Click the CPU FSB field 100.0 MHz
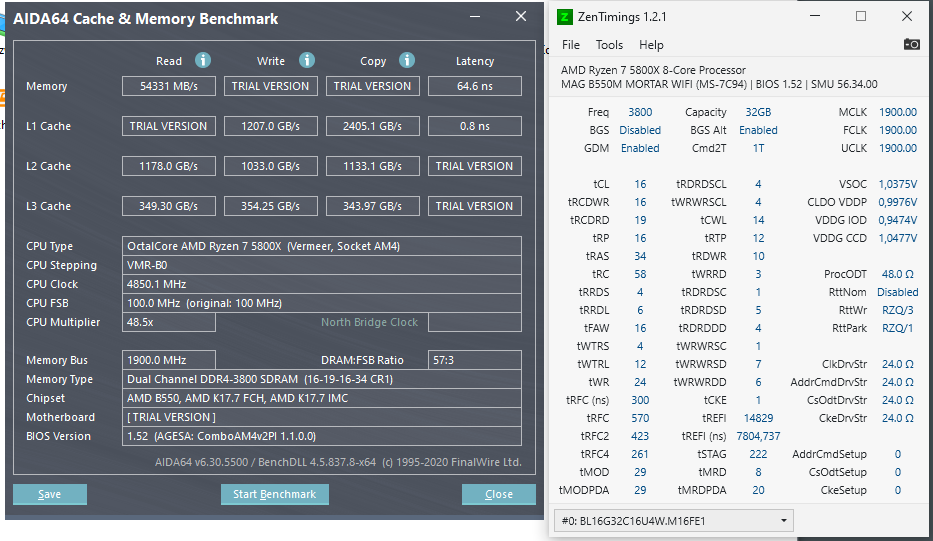 point(322,303)
